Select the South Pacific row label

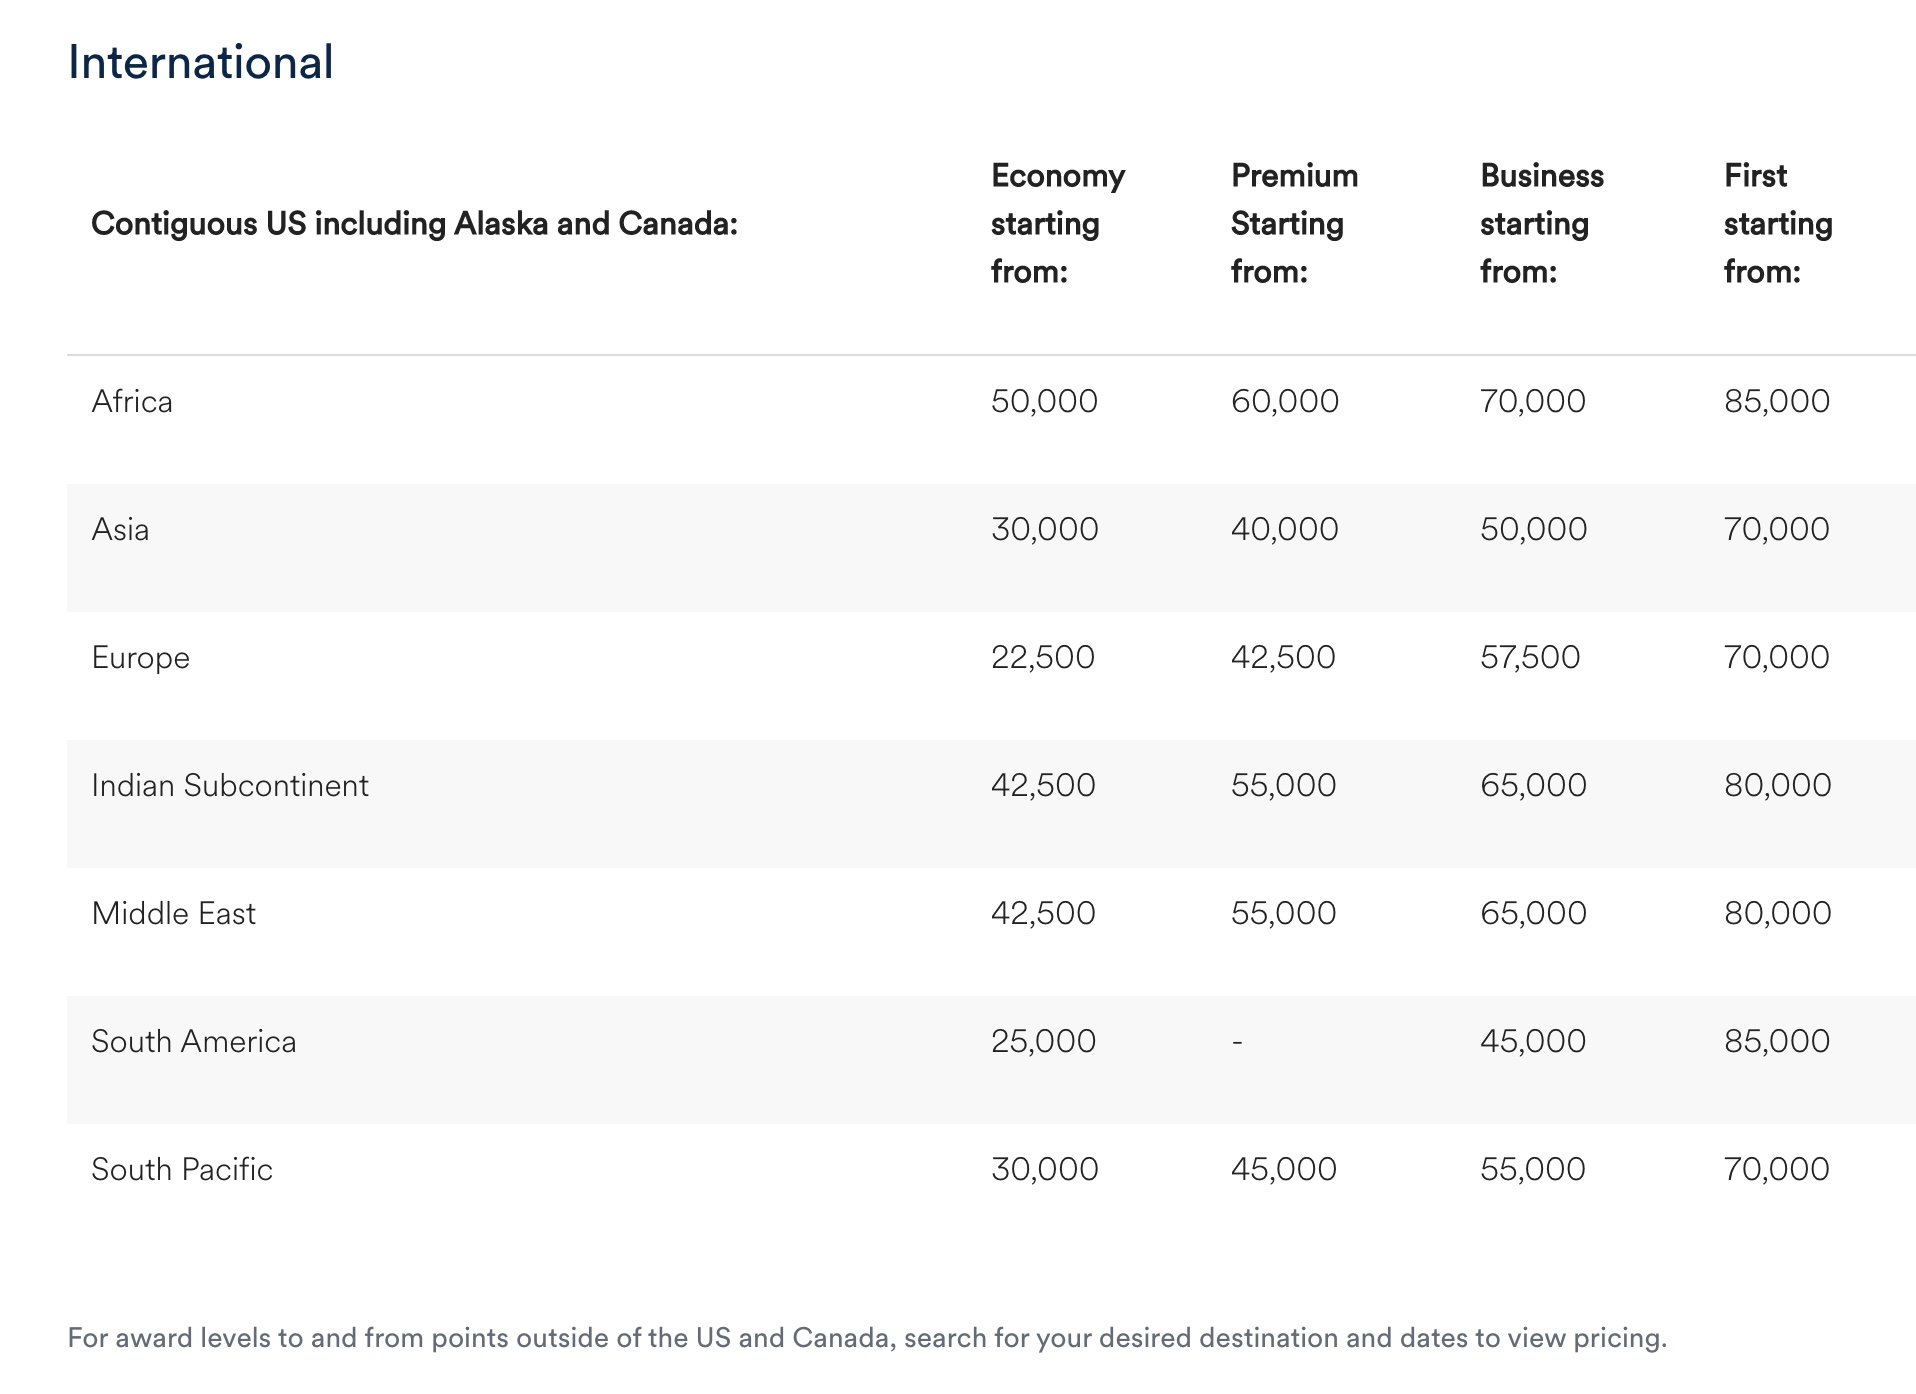[x=182, y=1170]
